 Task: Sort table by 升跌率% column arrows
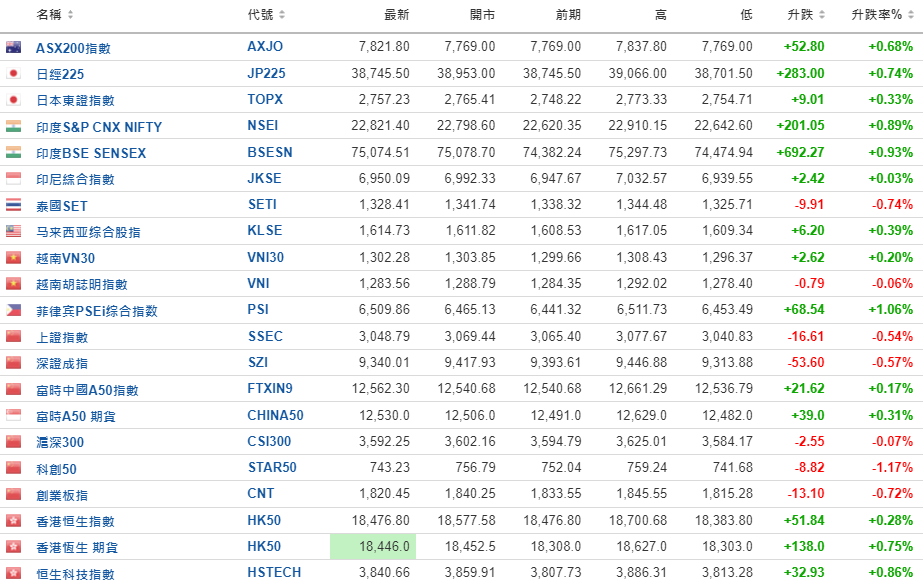[x=911, y=15]
